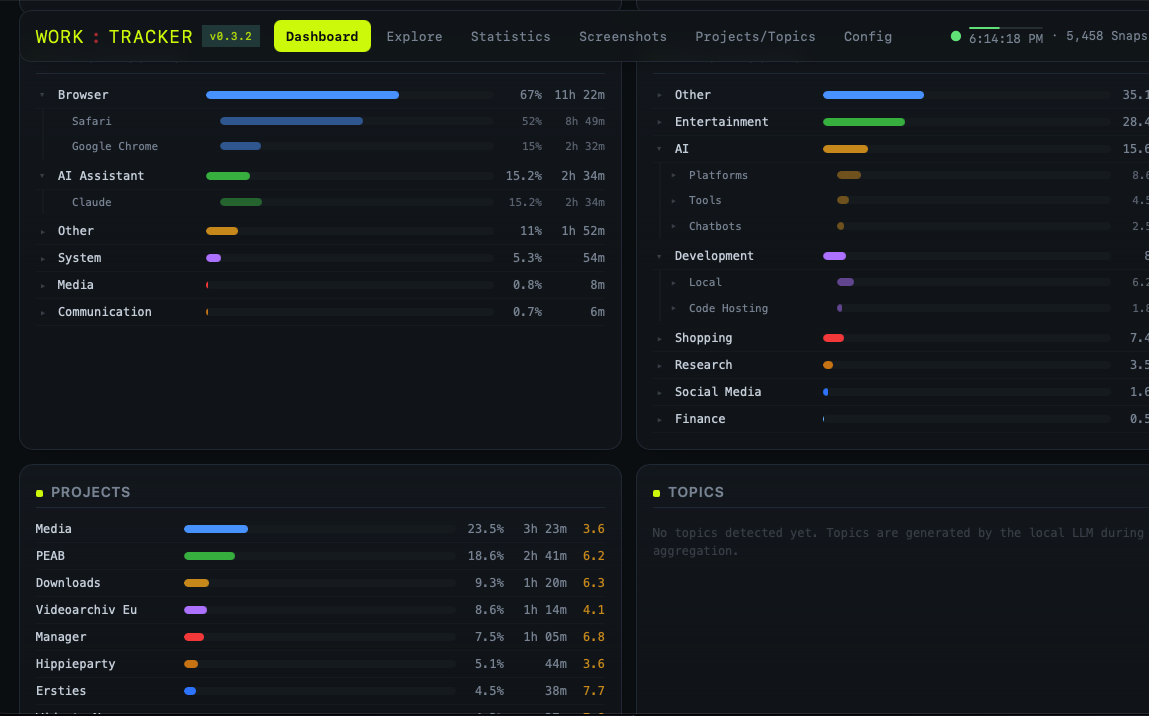Switch to the Explore tab

pyautogui.click(x=414, y=37)
